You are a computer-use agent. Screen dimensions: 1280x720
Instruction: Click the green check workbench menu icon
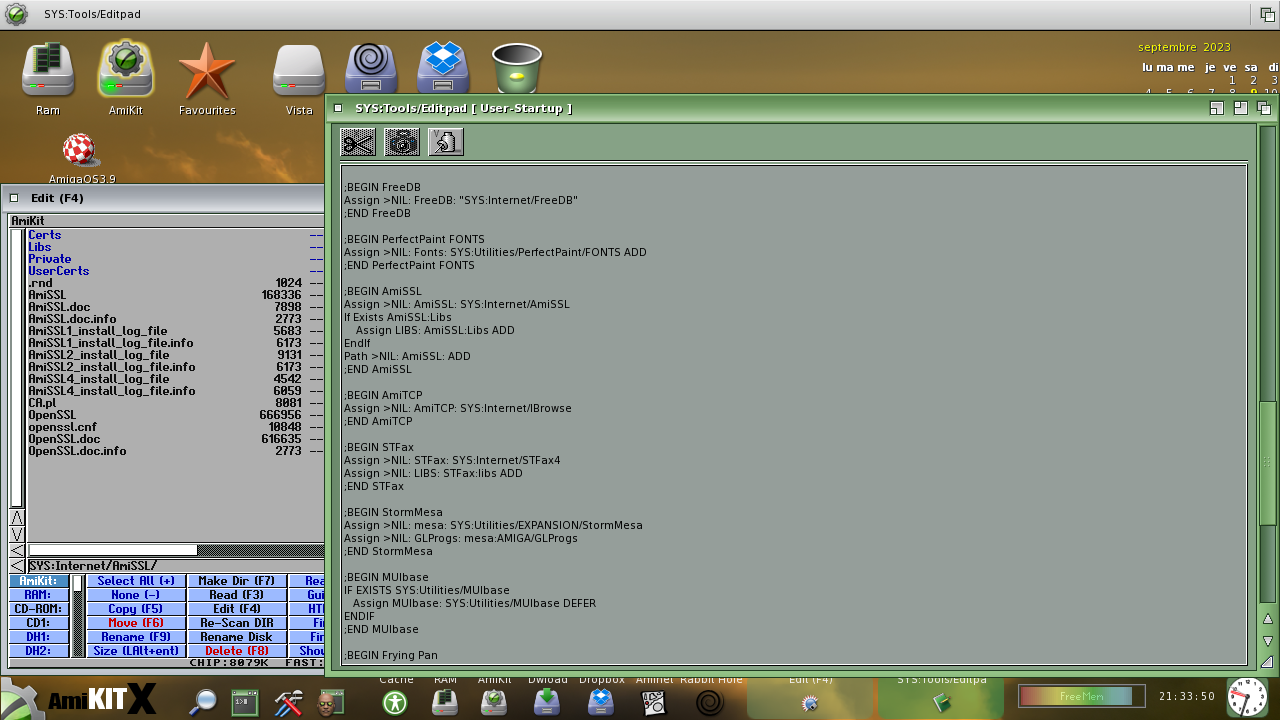click(16, 15)
